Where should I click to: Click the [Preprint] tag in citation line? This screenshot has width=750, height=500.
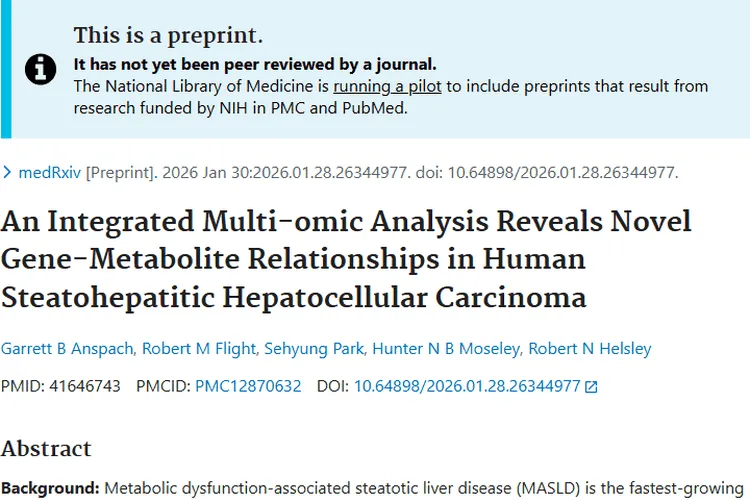click(x=121, y=172)
